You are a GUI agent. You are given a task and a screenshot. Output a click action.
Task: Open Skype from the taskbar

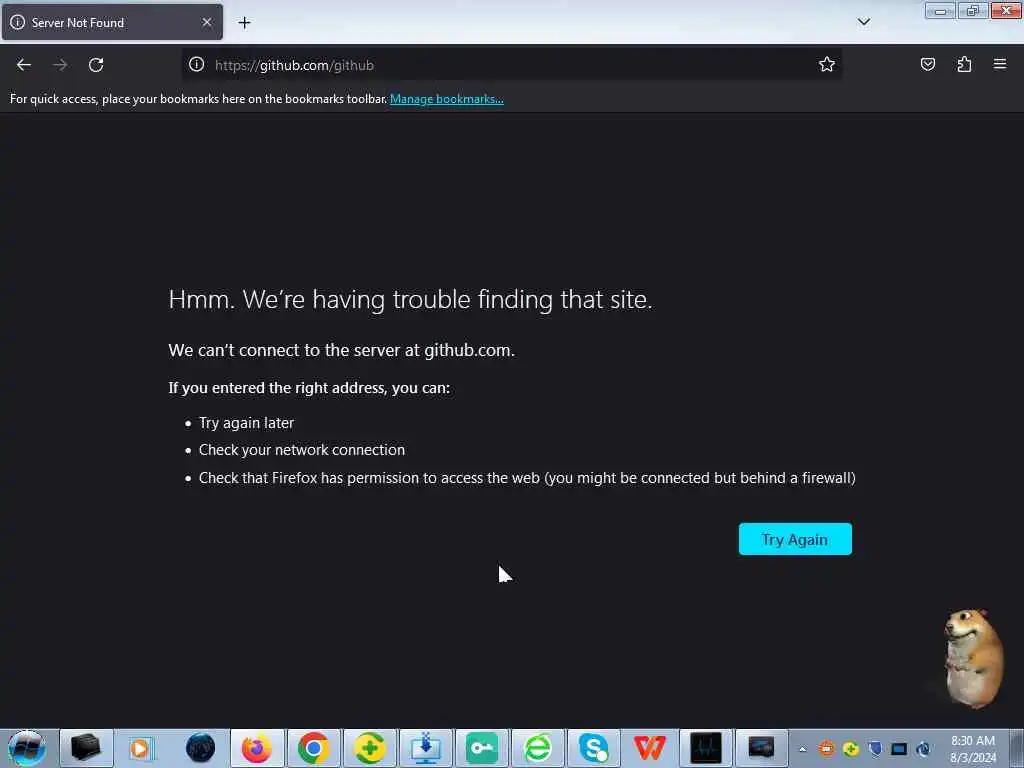click(x=593, y=748)
